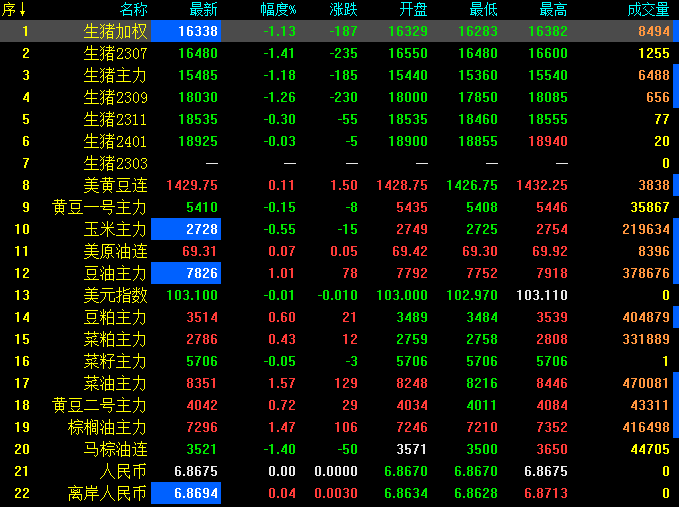Viewport: 679px width, 507px height.
Task: Click the 幅度% column header
Action: pyautogui.click(x=277, y=10)
